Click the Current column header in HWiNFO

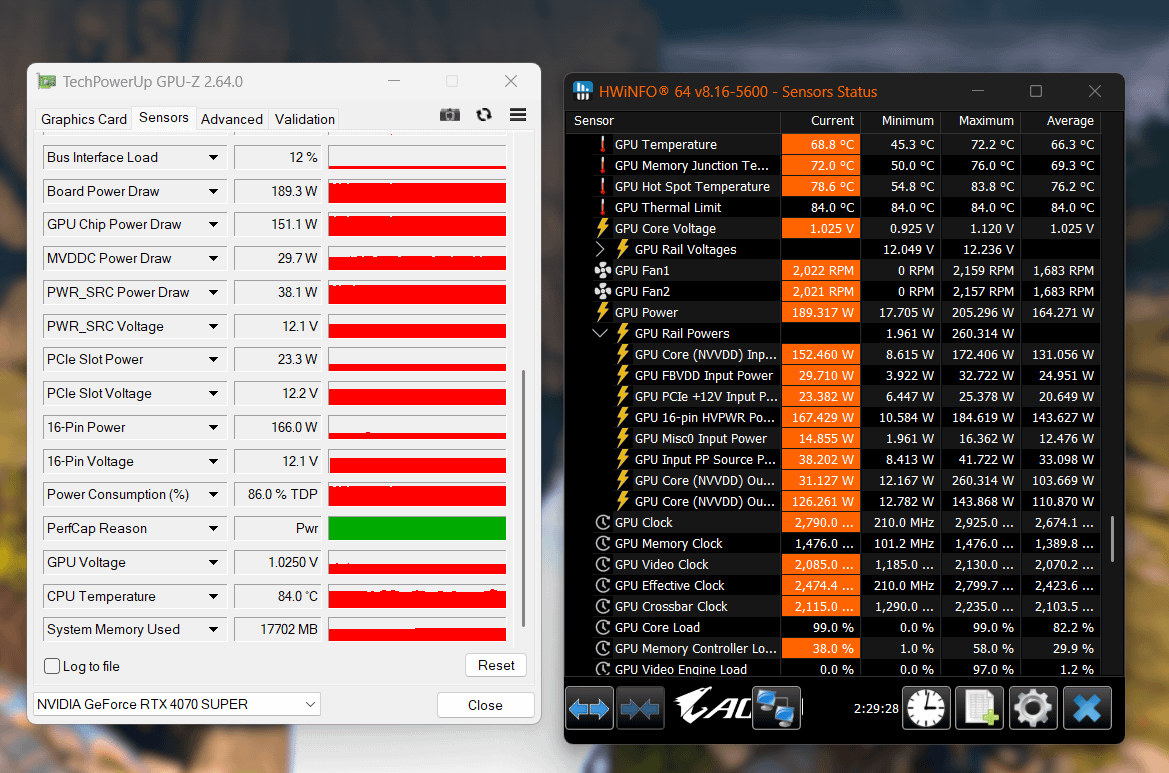(x=820, y=121)
